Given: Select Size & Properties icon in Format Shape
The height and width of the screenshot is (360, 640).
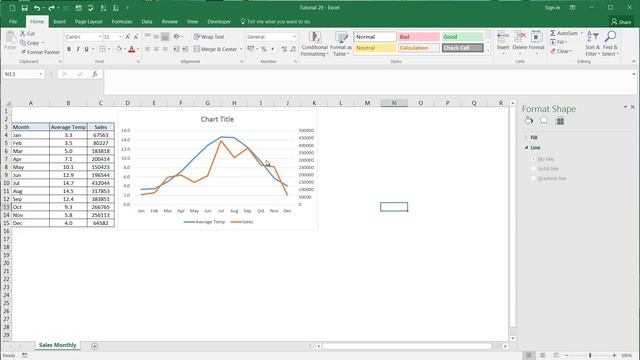Looking at the screenshot, I should pyautogui.click(x=560, y=121).
